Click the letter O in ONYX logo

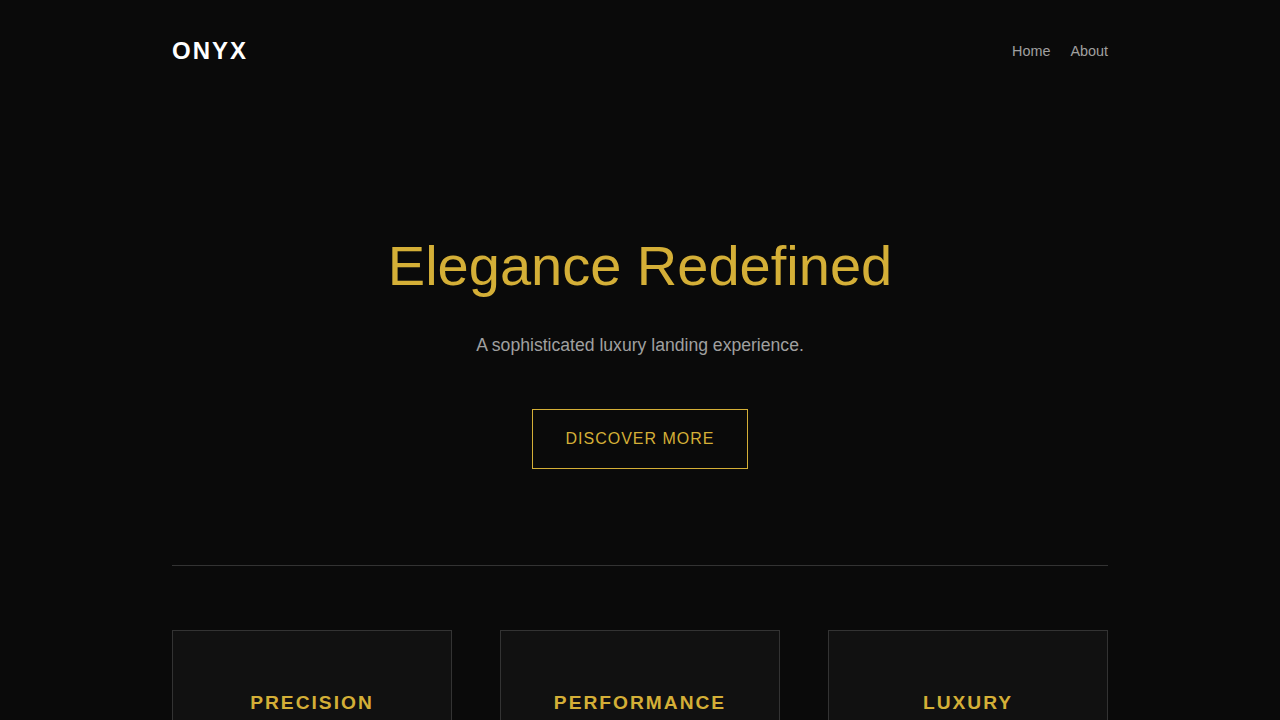[x=181, y=51]
